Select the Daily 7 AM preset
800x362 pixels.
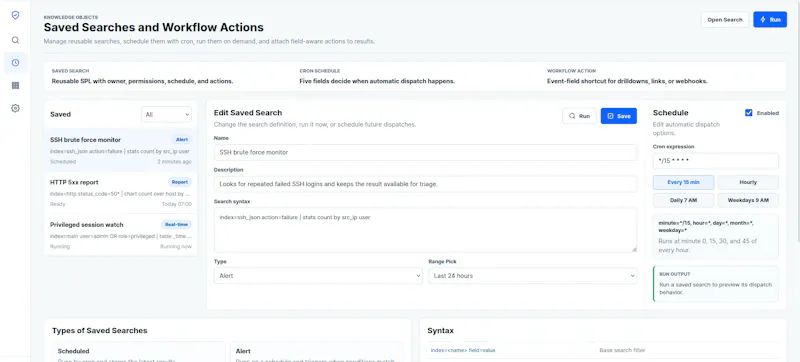click(683, 200)
